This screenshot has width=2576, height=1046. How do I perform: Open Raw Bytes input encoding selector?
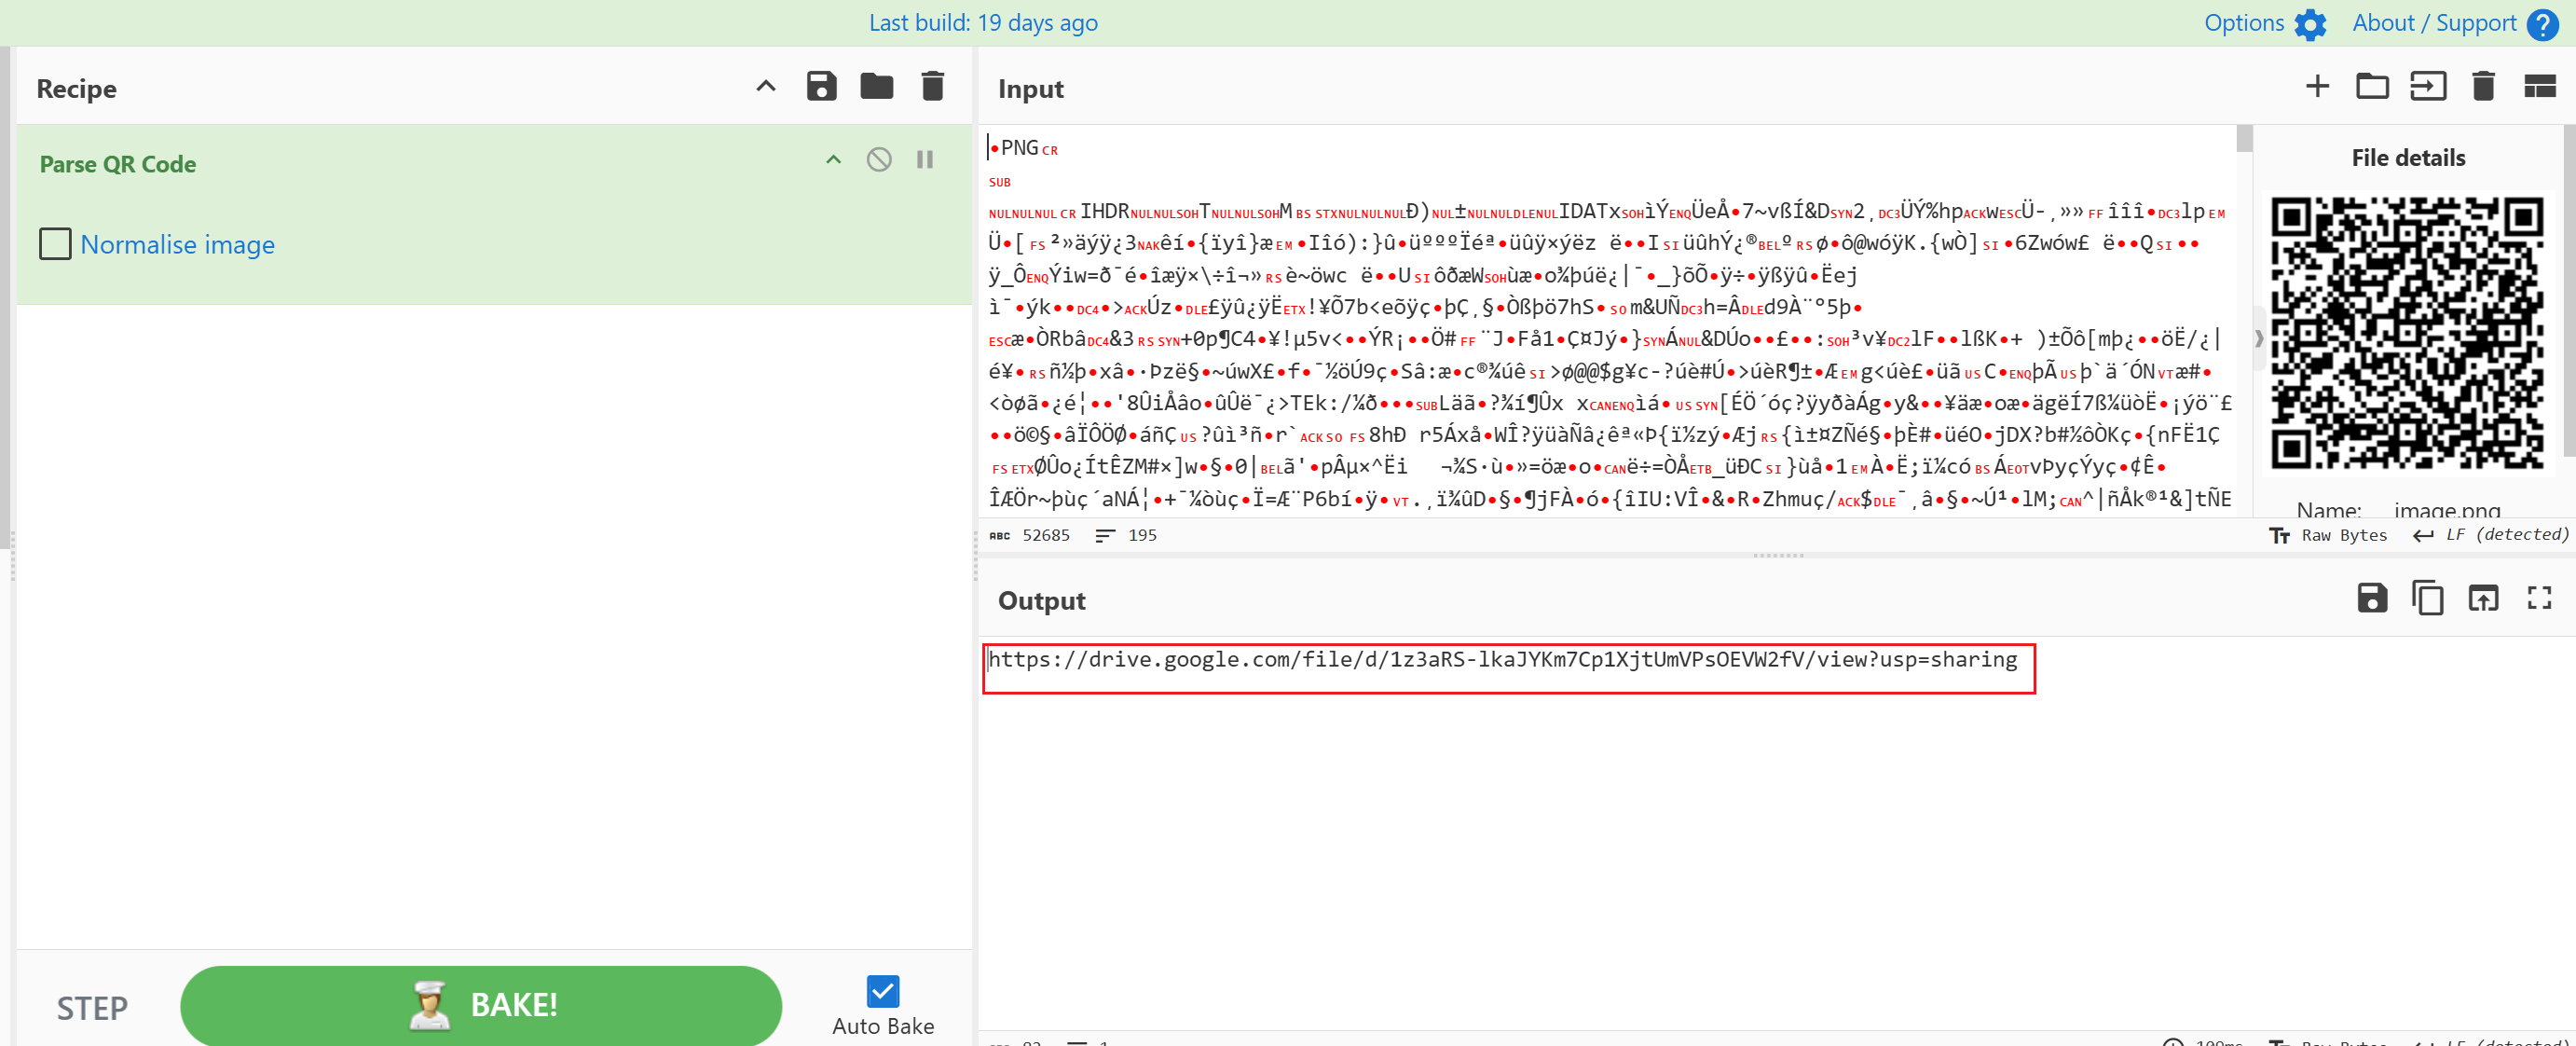[2328, 535]
